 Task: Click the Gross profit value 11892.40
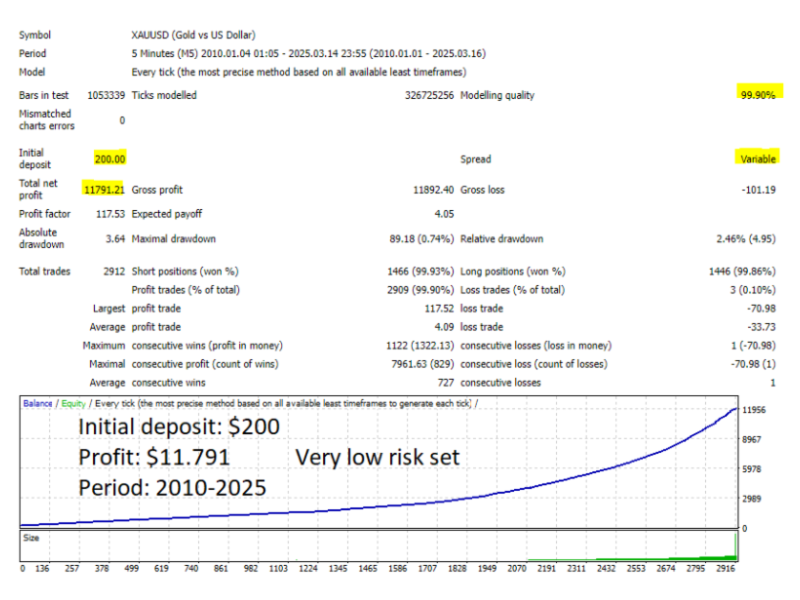(x=432, y=189)
